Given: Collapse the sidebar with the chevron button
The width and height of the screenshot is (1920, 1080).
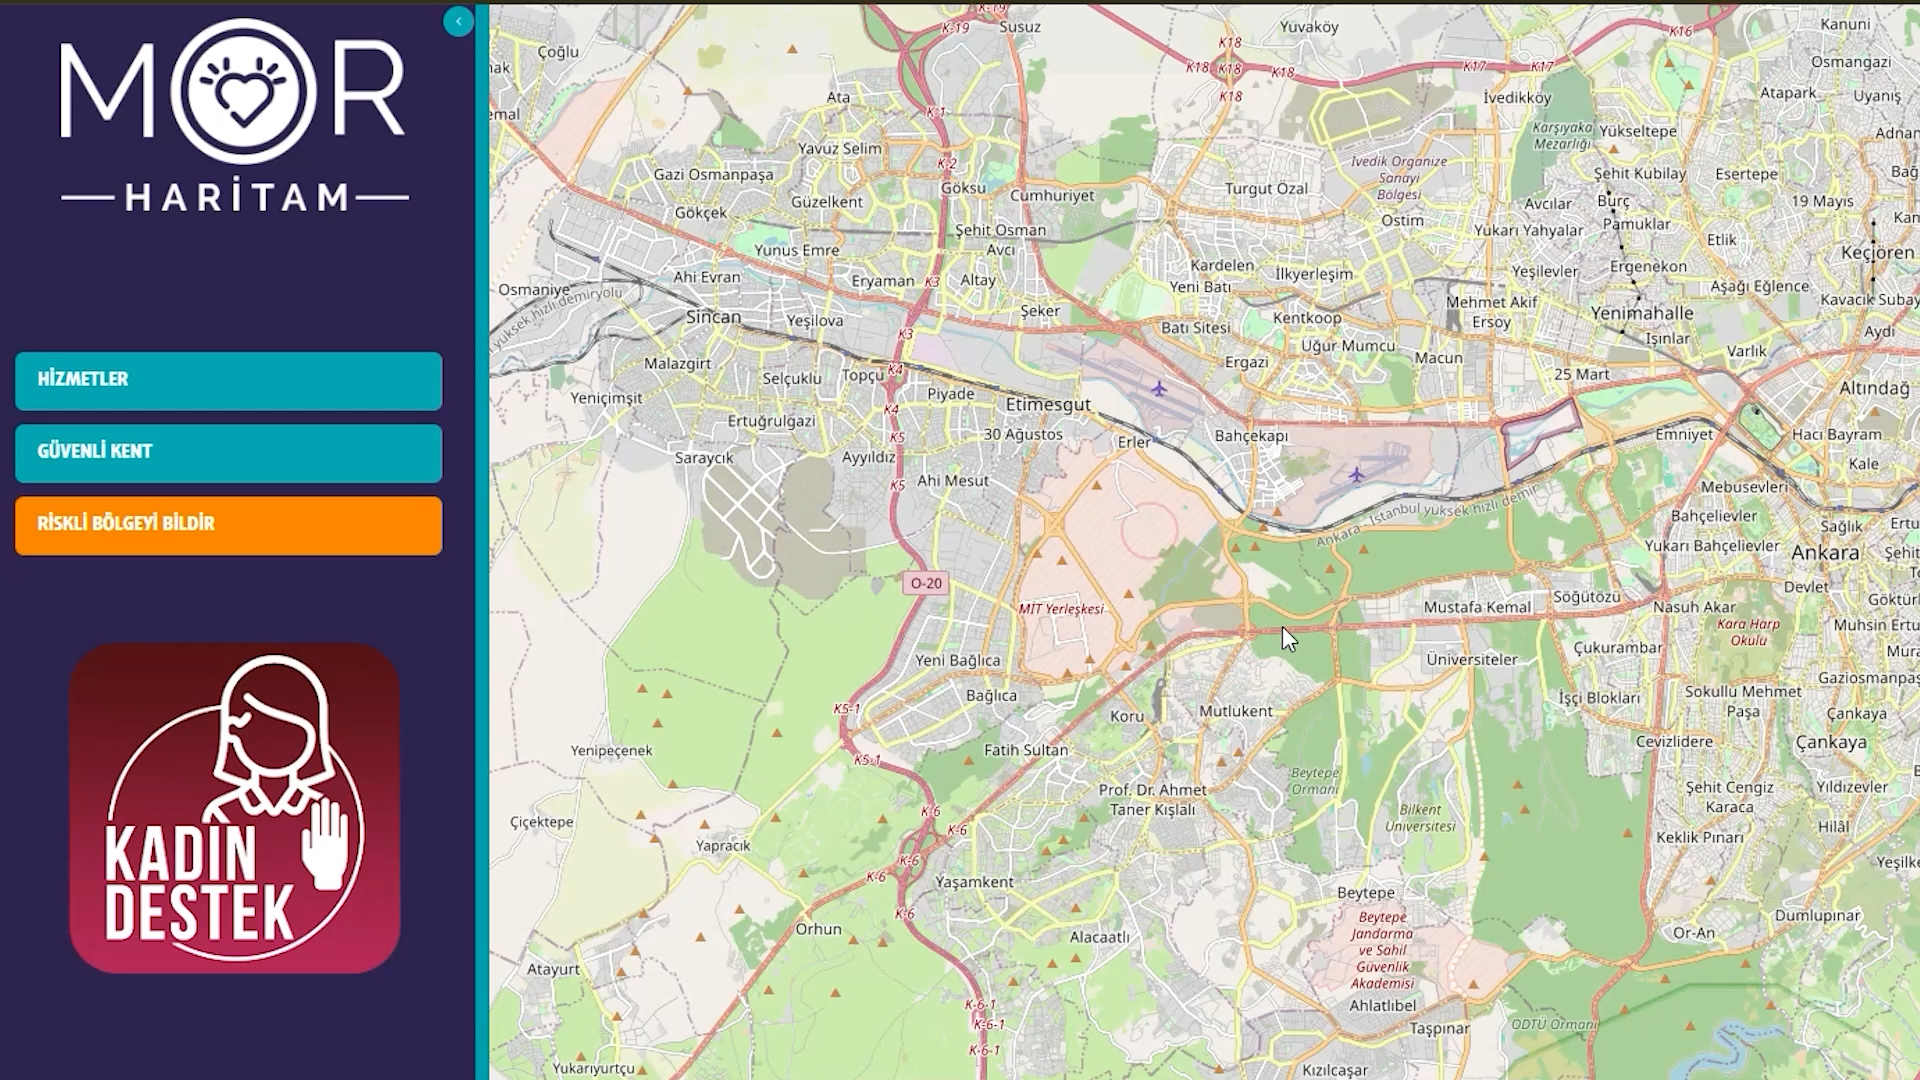Looking at the screenshot, I should click(x=458, y=21).
